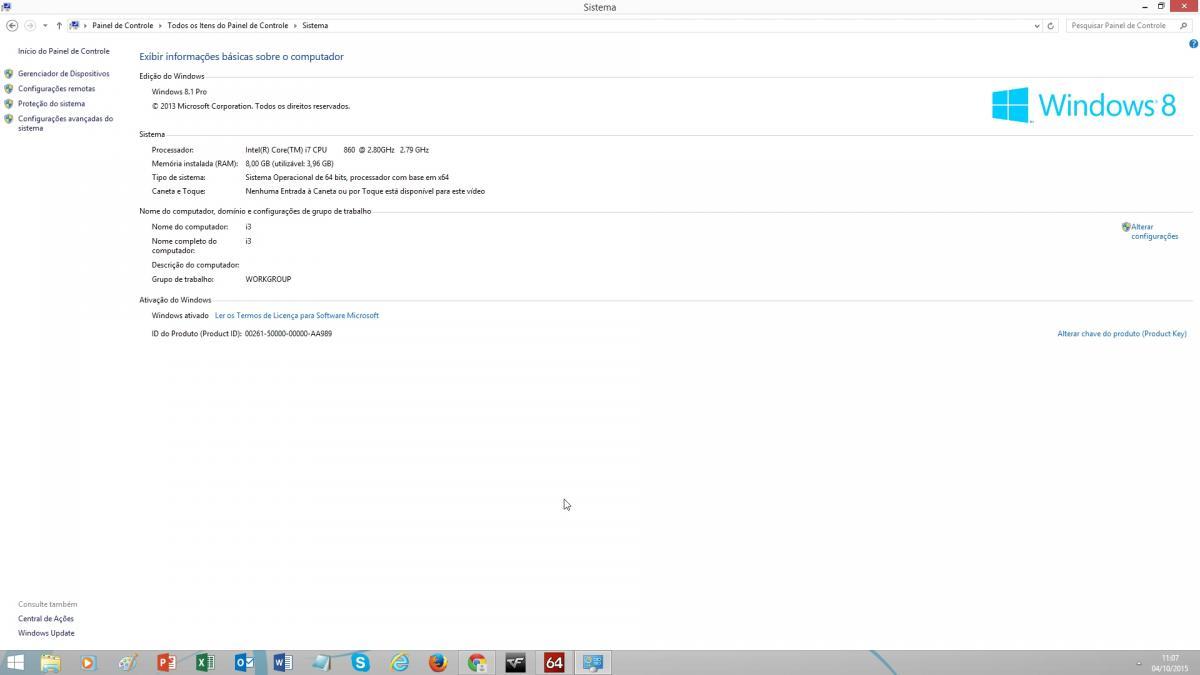Click the Windows 8.1 Pro edition text
Image resolution: width=1200 pixels, height=675 pixels.
pyautogui.click(x=179, y=91)
